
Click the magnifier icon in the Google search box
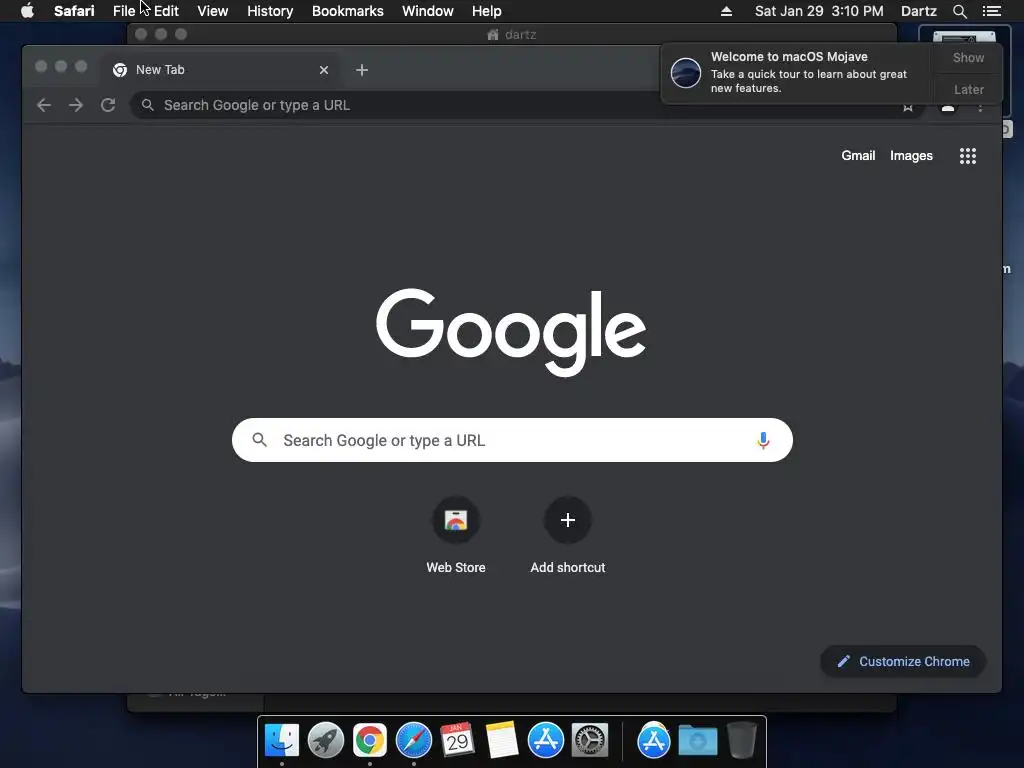259,440
